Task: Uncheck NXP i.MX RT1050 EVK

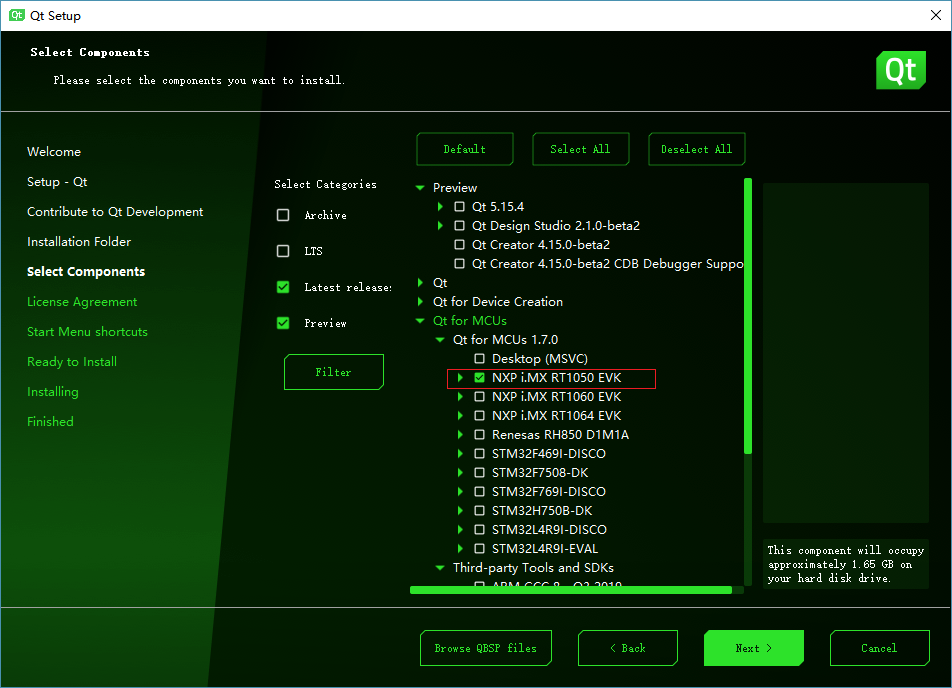Action: (x=480, y=378)
